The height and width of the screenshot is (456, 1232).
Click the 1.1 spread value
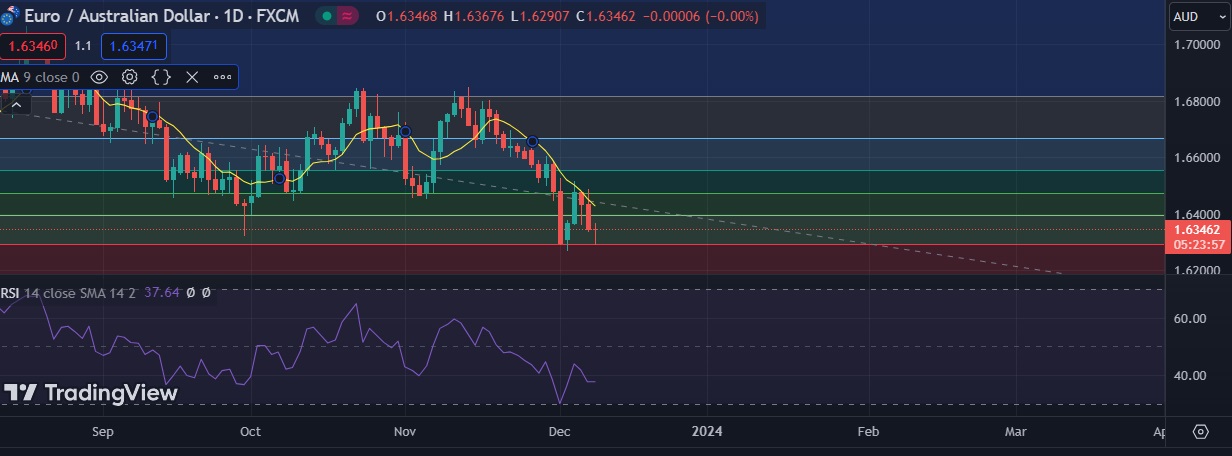83,46
